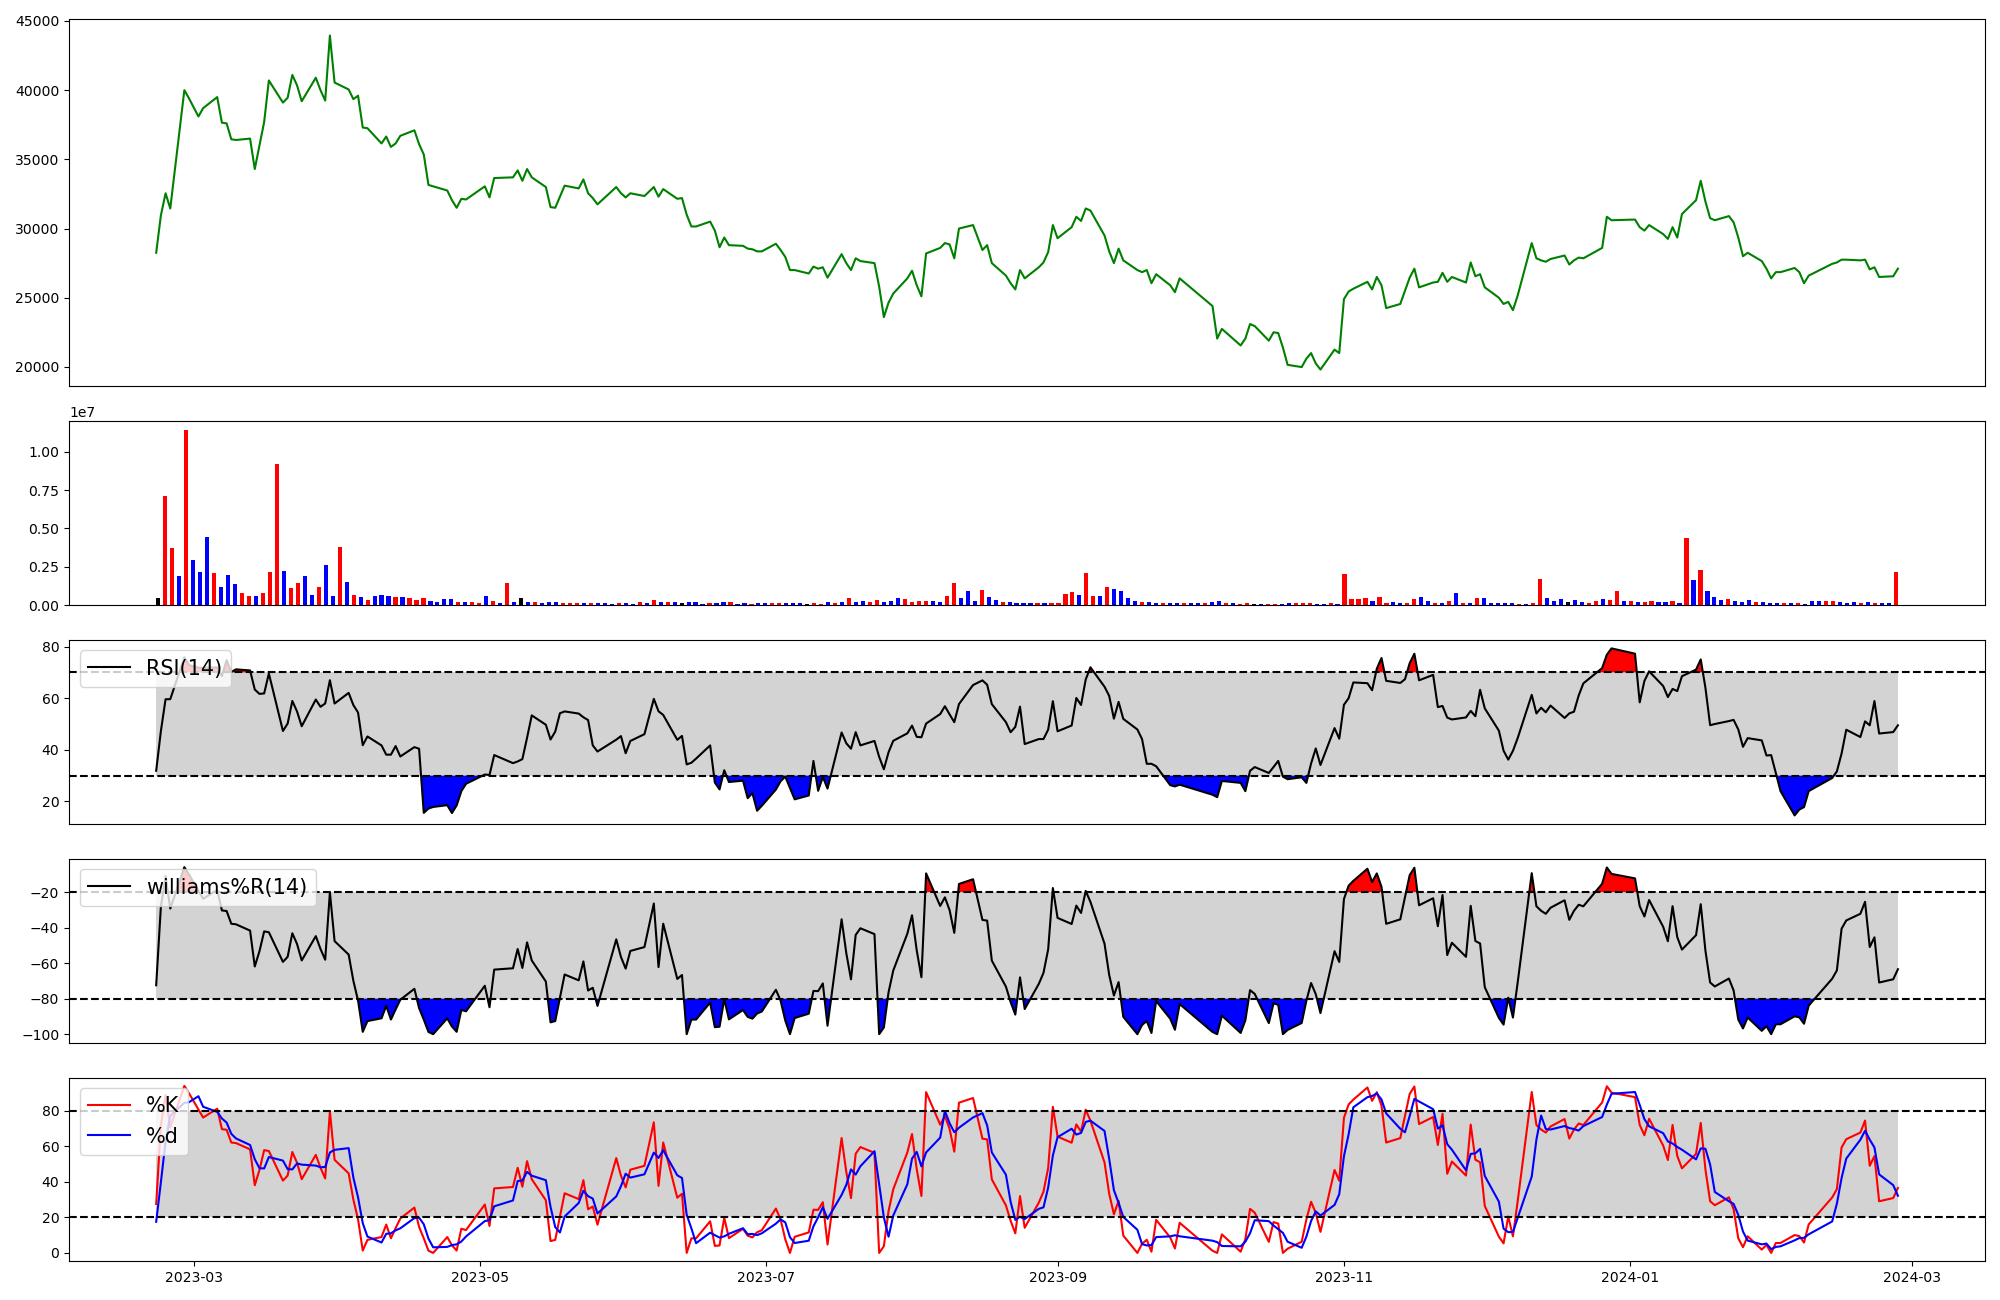Select the 2023-05 x-axis date label
The height and width of the screenshot is (1300, 2000).
(x=481, y=1277)
